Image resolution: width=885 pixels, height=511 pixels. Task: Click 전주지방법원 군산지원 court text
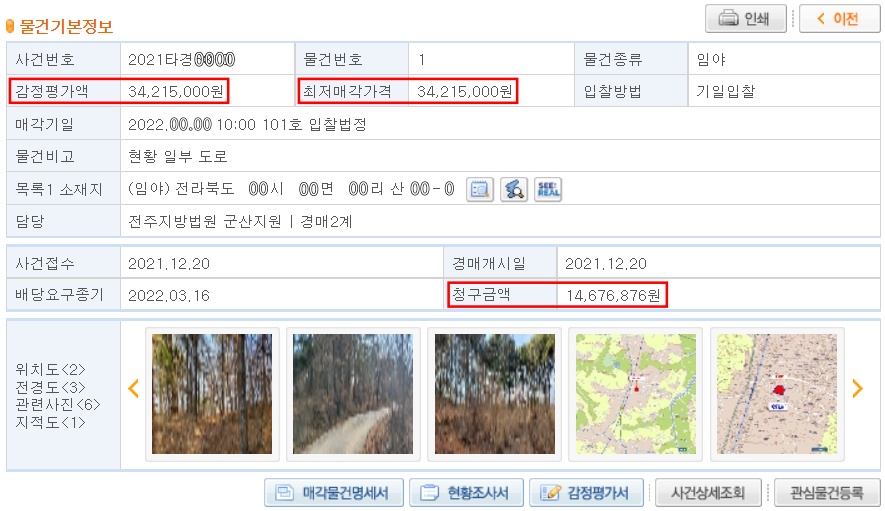(x=205, y=221)
